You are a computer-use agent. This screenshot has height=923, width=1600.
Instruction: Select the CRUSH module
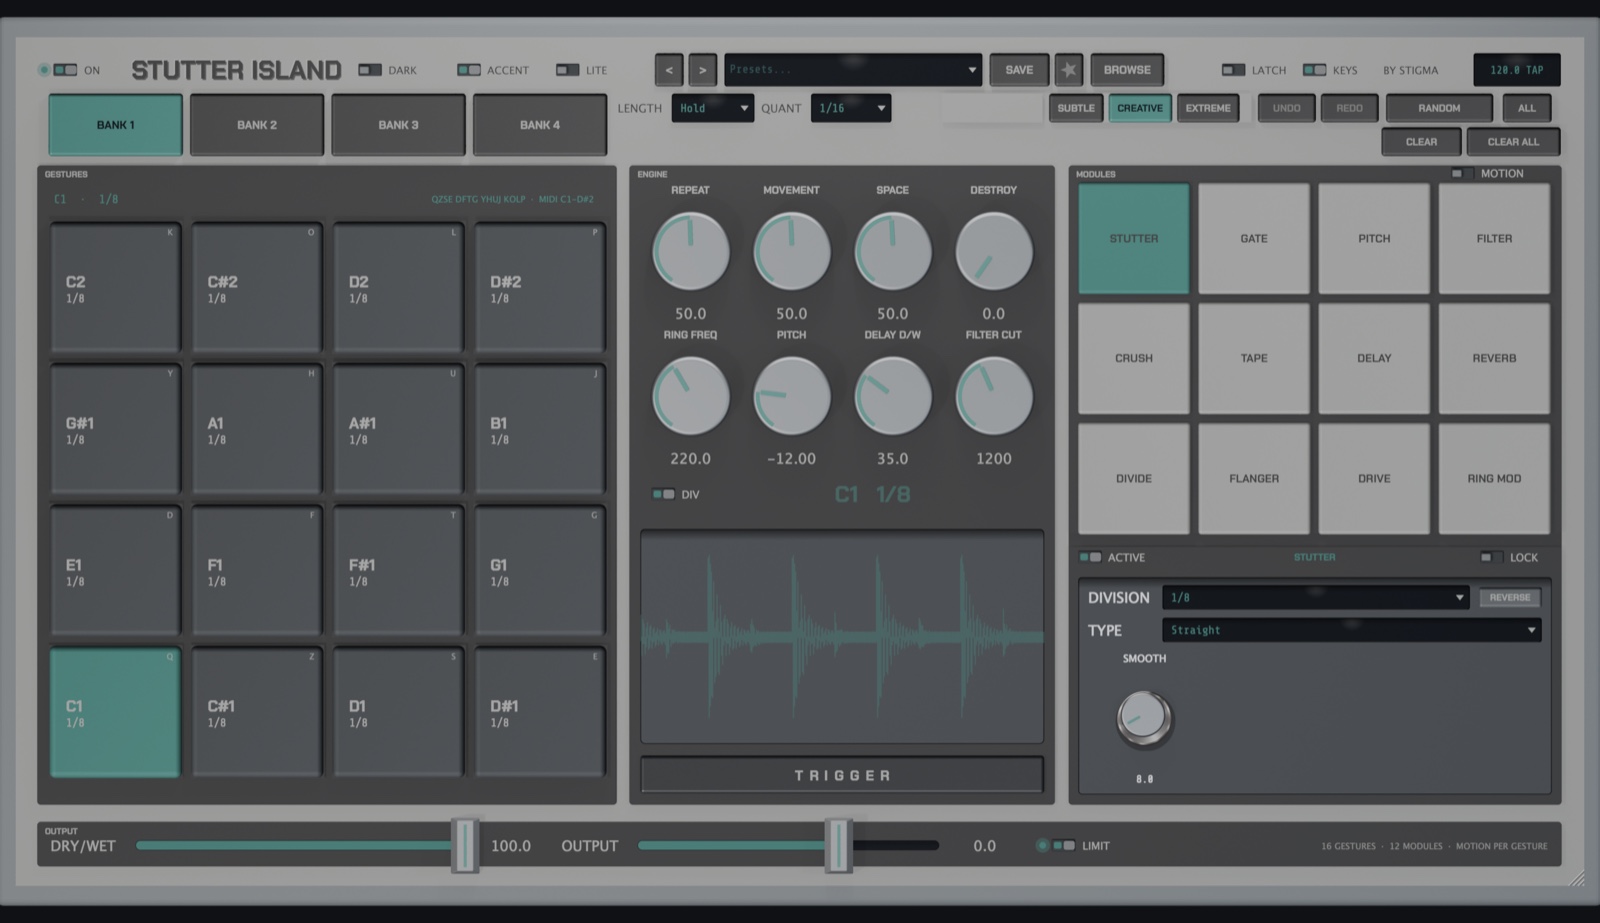(1134, 358)
